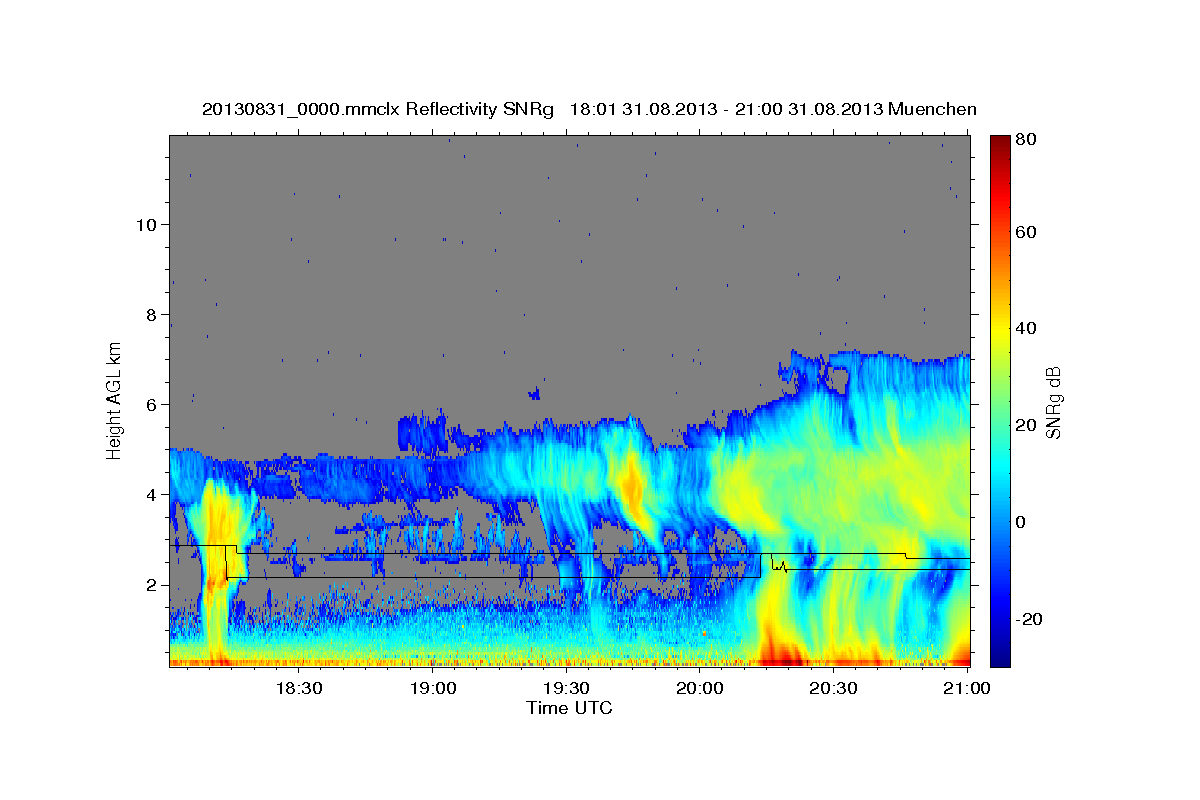The width and height of the screenshot is (1200, 800).
Task: Click the height tick label 2
Action: 151,585
